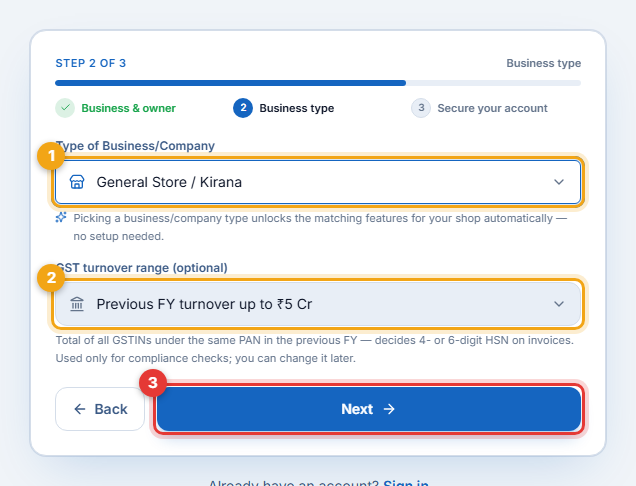The height and width of the screenshot is (486, 636).
Task: Click the GST turnover range (optional) label
Action: [142, 268]
